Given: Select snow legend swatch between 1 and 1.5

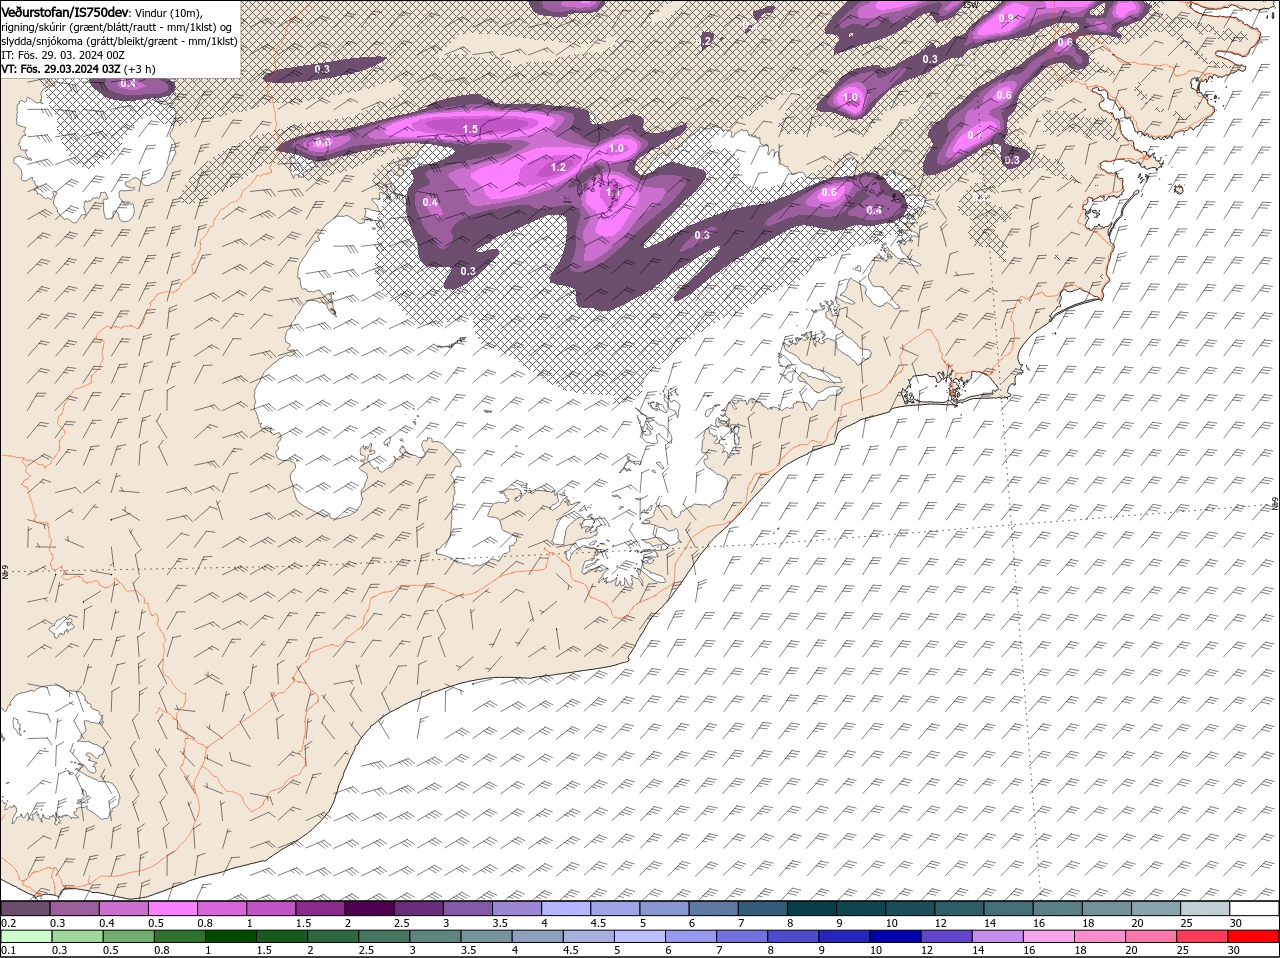Looking at the screenshot, I should coord(270,909).
